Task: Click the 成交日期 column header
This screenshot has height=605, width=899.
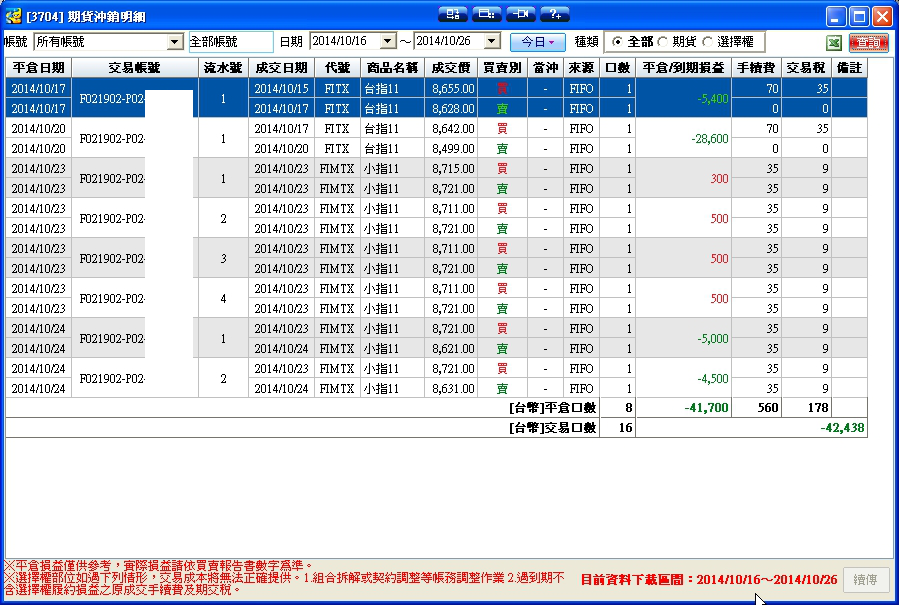Action: 282,68
